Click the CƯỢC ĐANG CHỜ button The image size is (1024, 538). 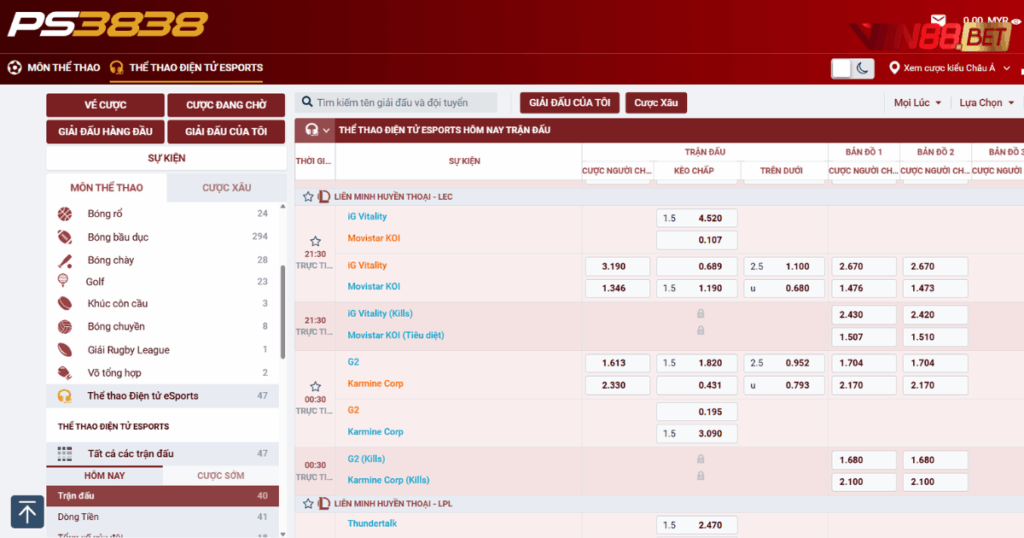[x=226, y=105]
